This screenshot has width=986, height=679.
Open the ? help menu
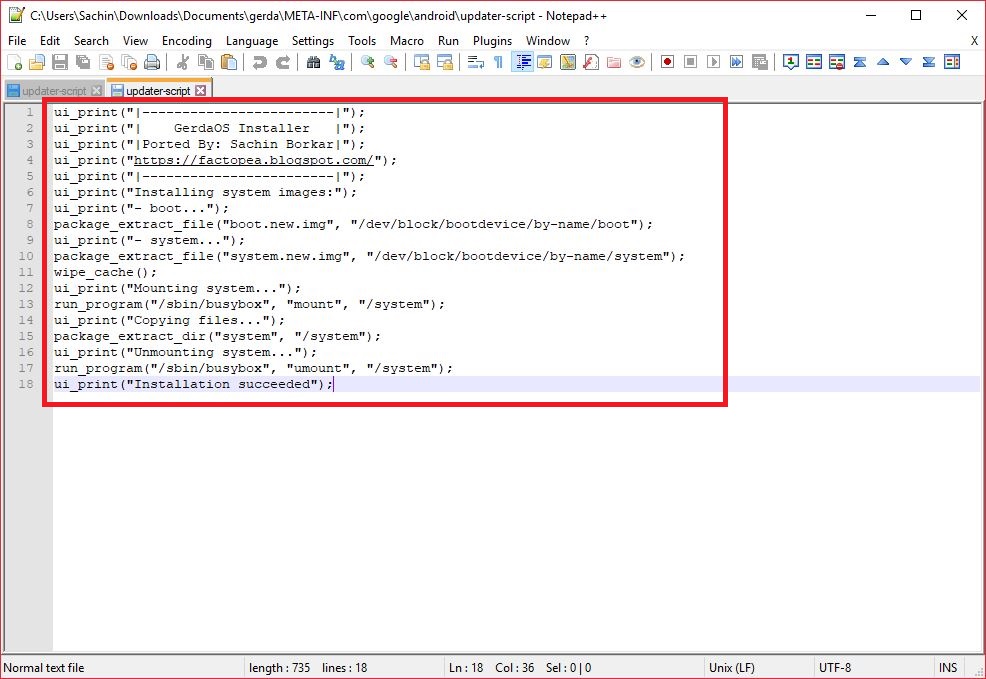tap(587, 41)
